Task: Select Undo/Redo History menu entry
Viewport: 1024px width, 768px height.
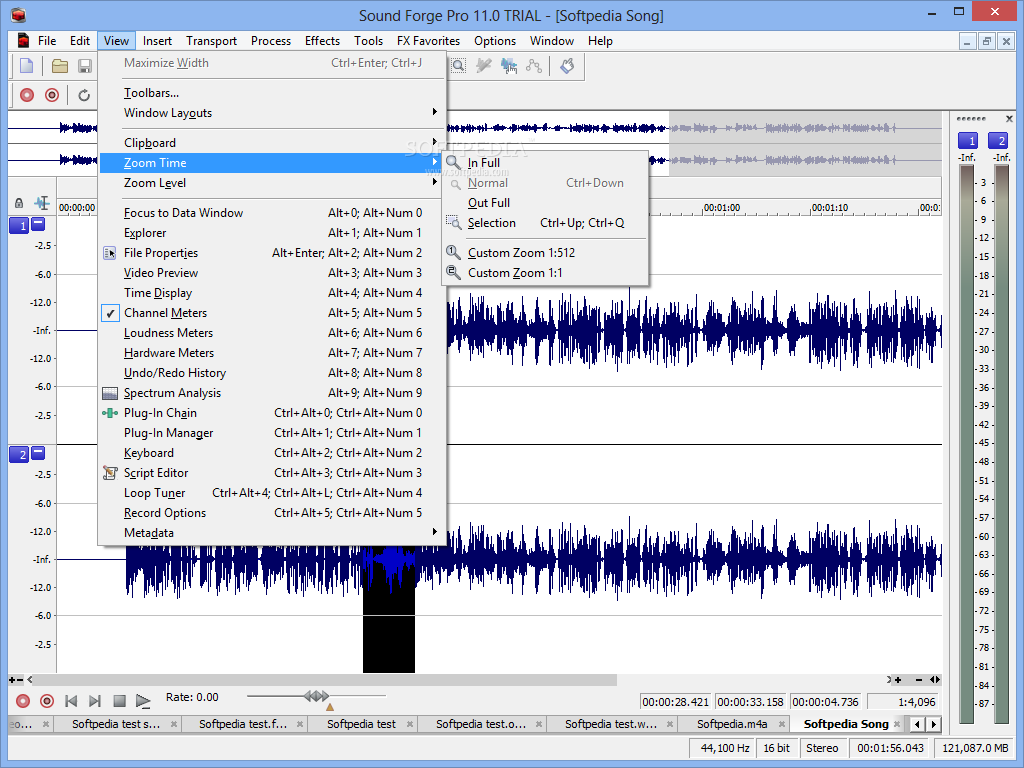Action: pos(273,373)
